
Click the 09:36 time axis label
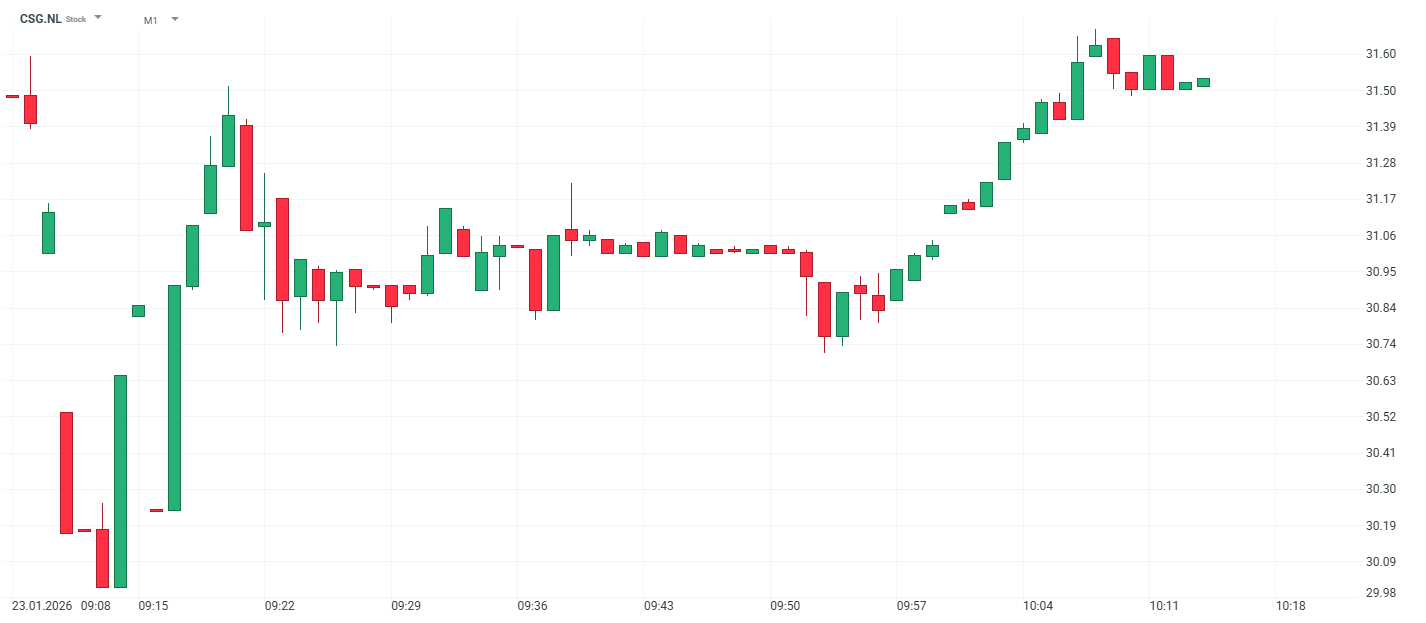(x=532, y=606)
